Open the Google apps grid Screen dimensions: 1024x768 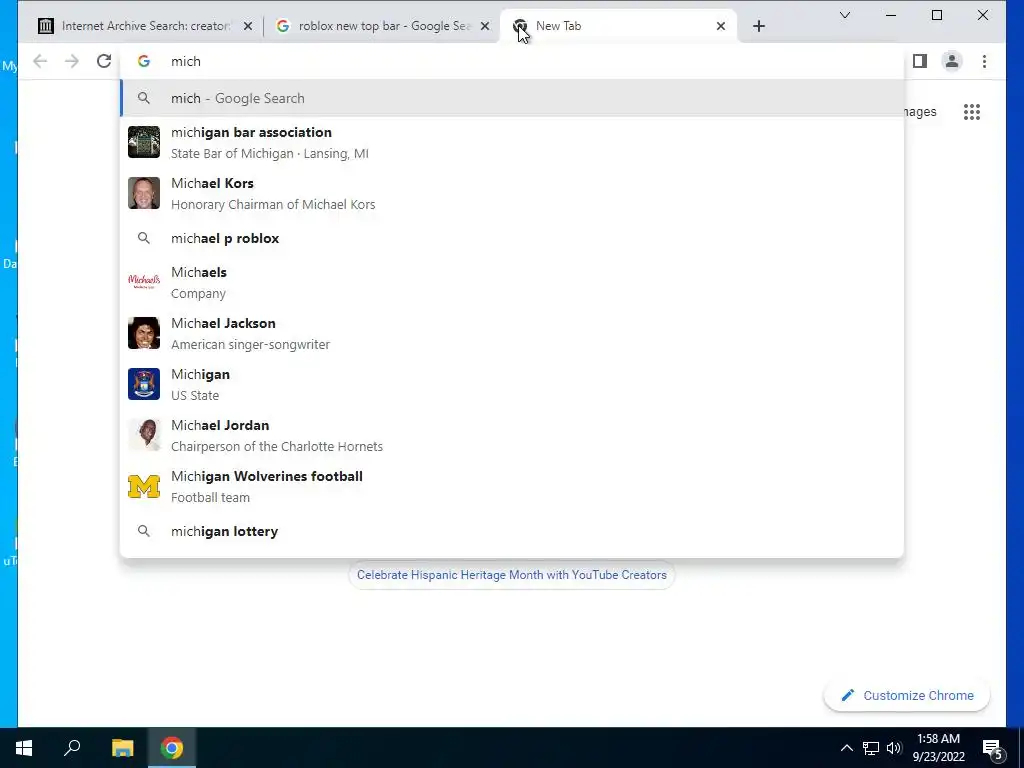pos(972,112)
